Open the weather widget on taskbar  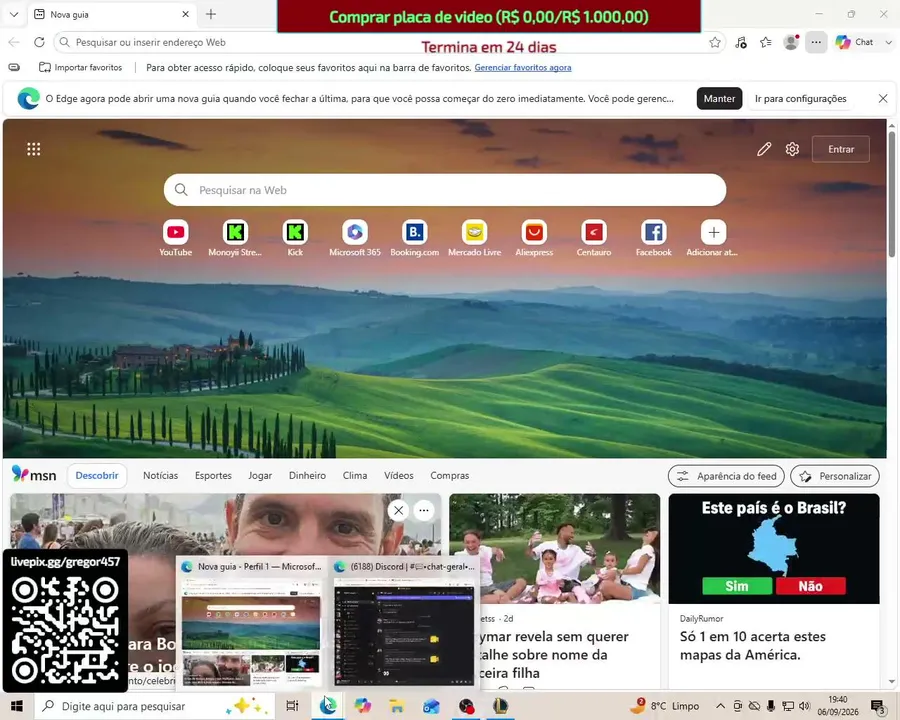tap(664, 706)
